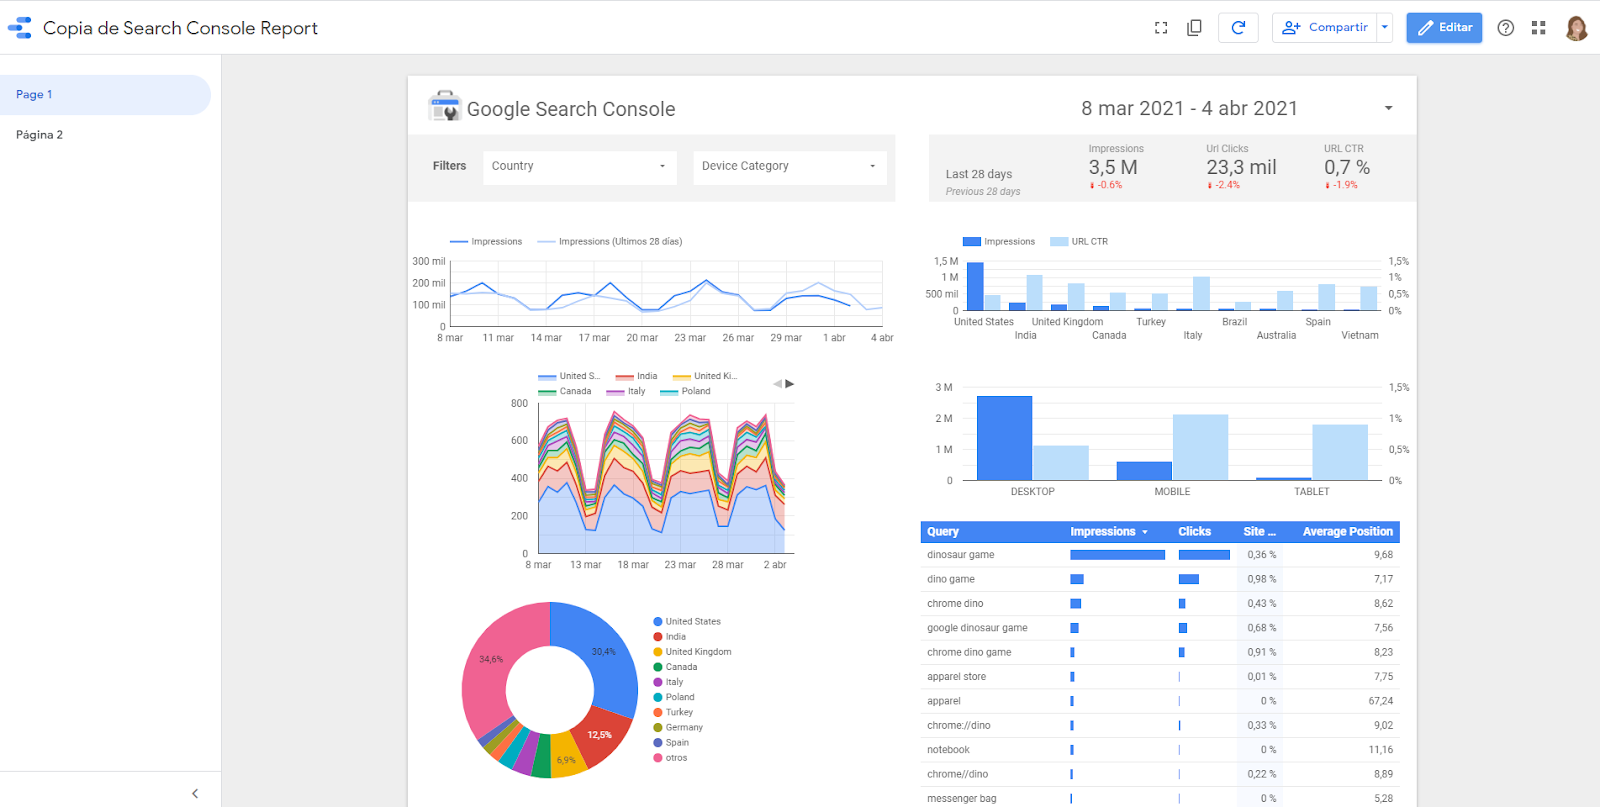Click the 'notebook' query cell

(948, 750)
